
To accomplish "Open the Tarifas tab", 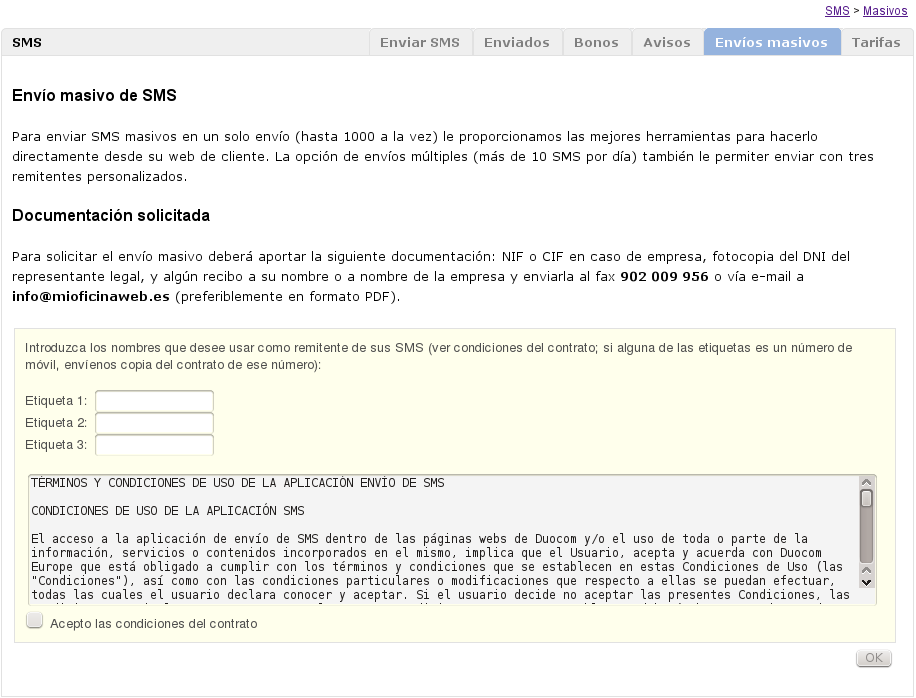I will click(x=876, y=43).
